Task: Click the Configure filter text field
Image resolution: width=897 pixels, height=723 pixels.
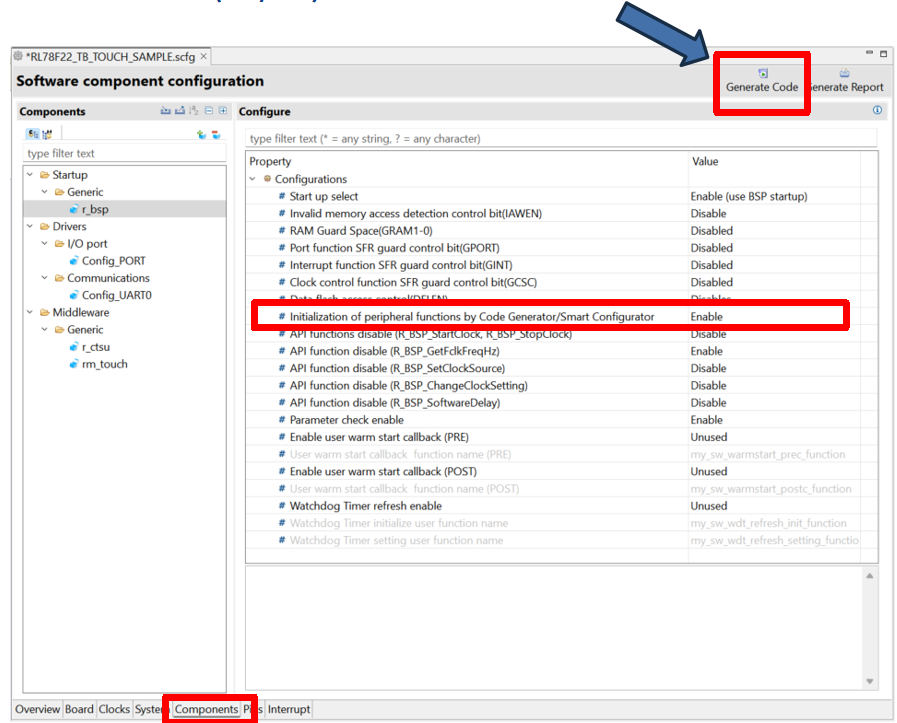Action: click(x=562, y=138)
